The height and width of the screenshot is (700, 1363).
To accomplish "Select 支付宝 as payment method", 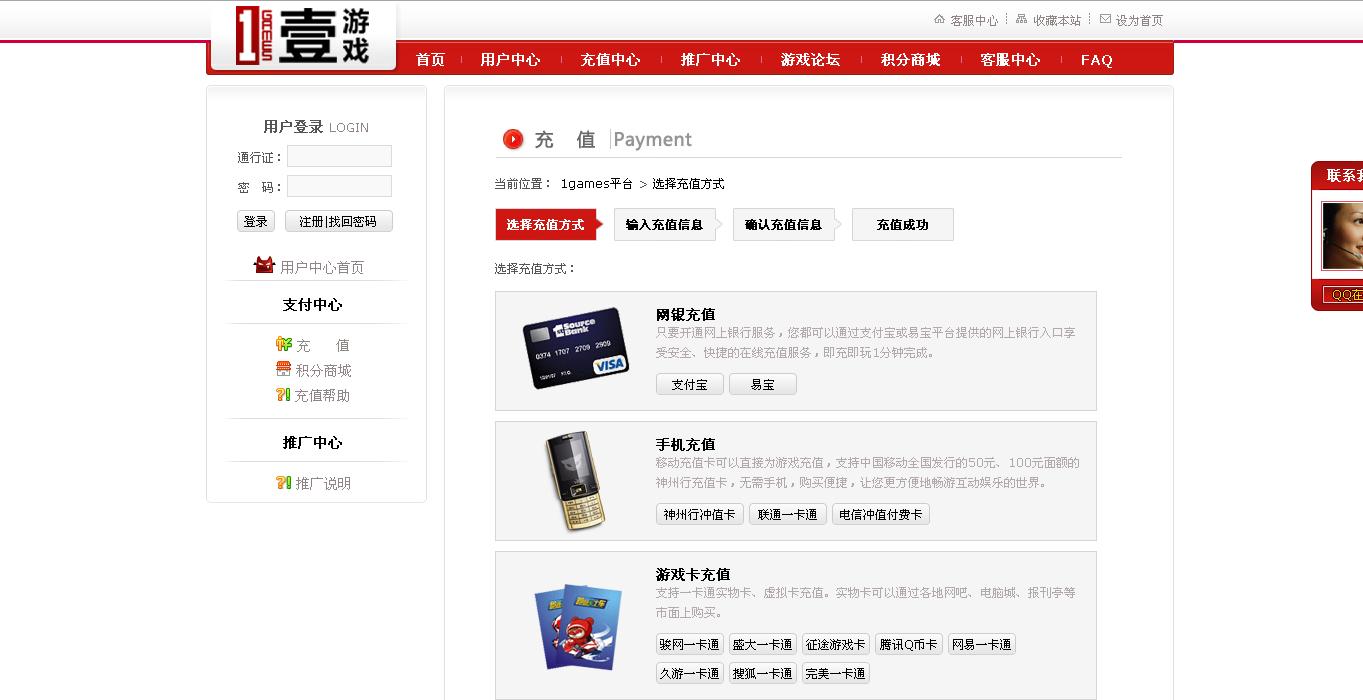I will pyautogui.click(x=689, y=383).
